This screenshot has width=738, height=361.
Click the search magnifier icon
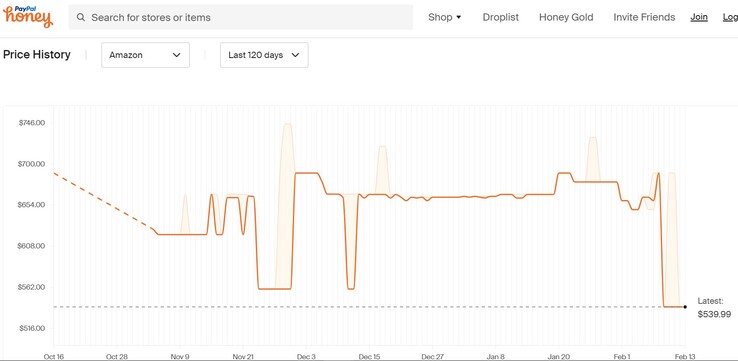[81, 17]
